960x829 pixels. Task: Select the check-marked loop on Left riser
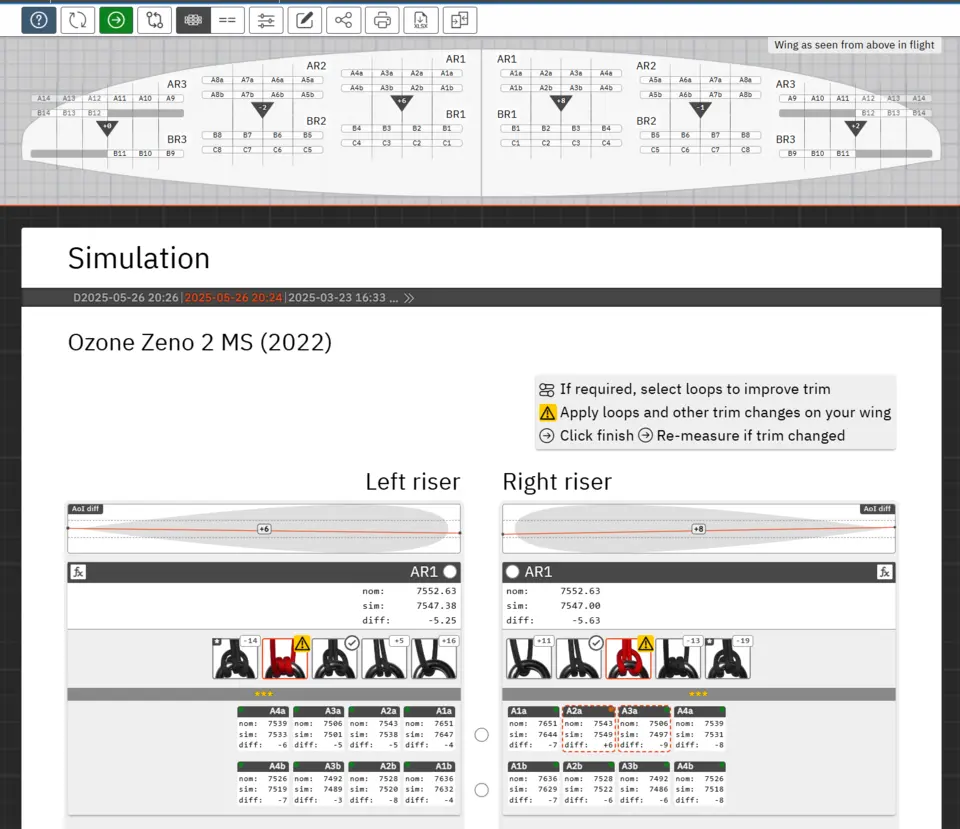coord(334,658)
